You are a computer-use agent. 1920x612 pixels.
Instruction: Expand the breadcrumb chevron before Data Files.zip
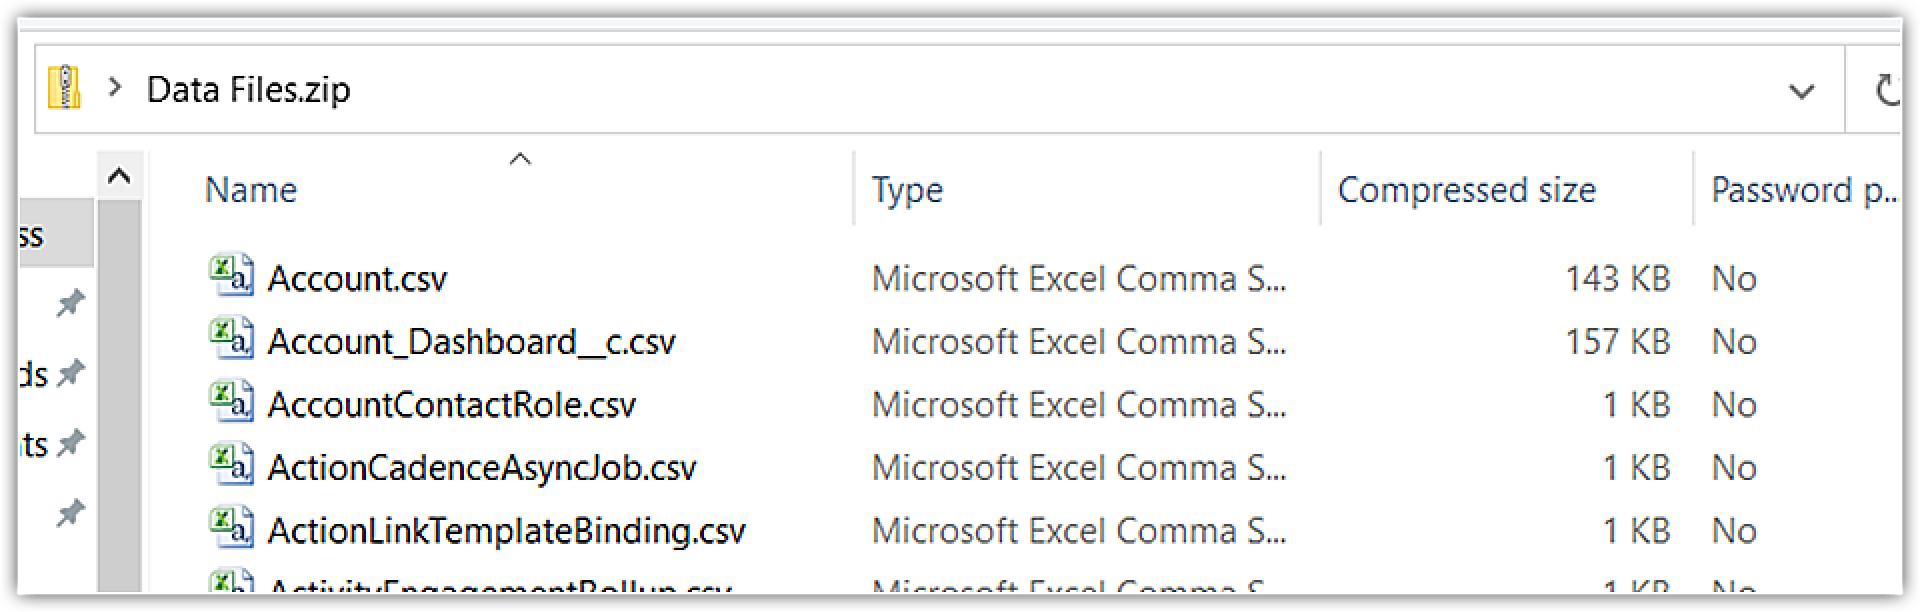(x=115, y=88)
